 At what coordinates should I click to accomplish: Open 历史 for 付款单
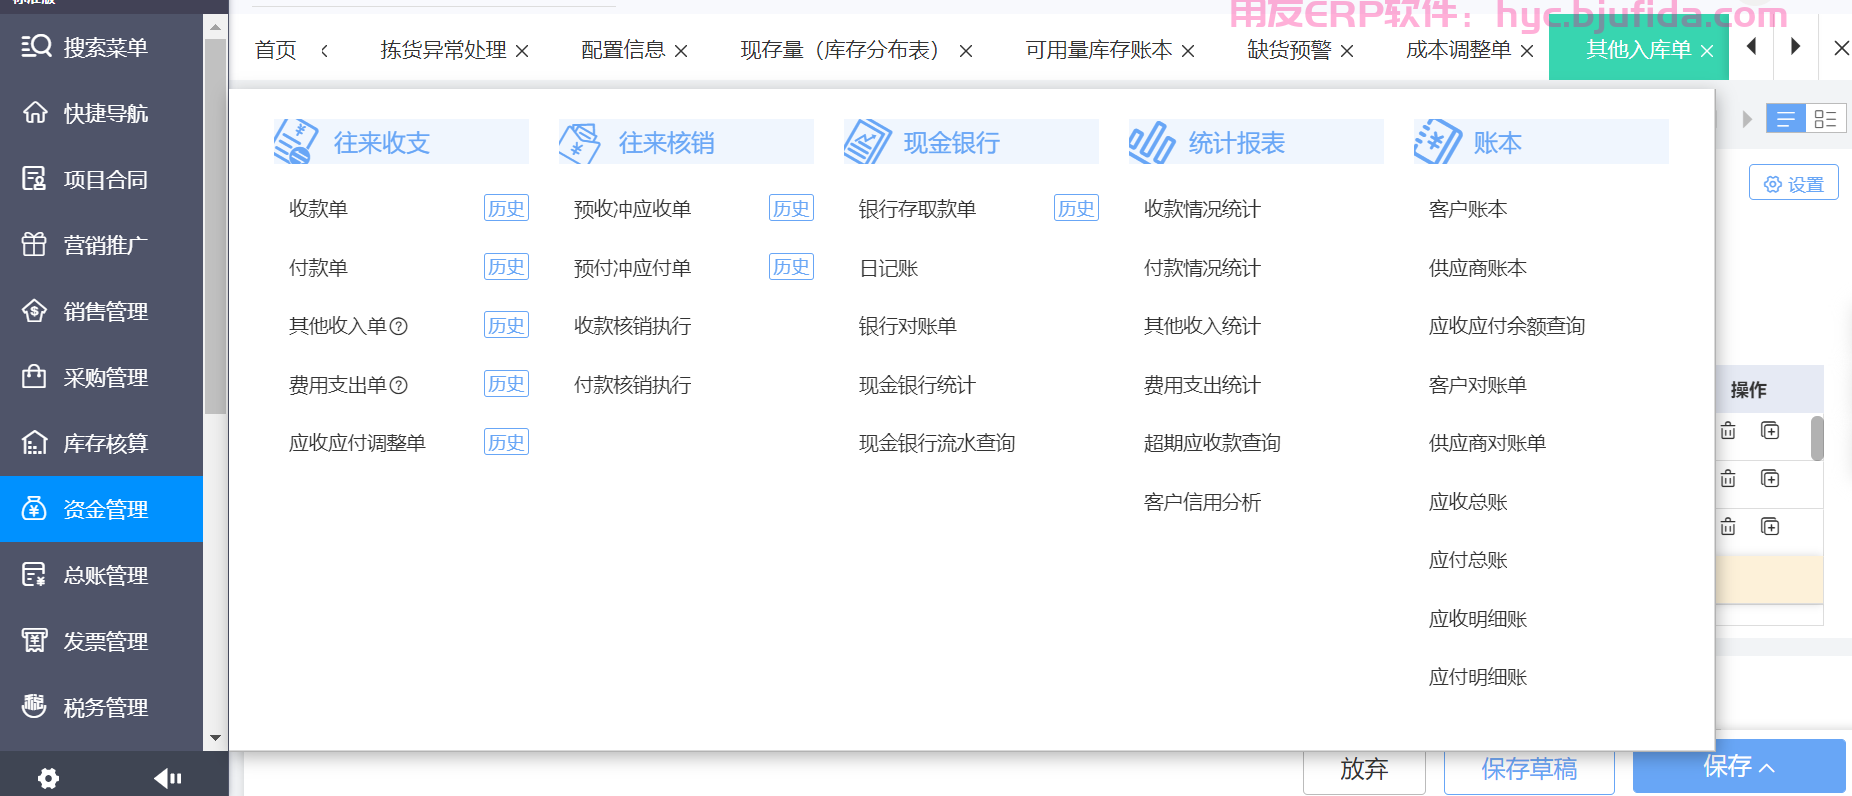(506, 267)
